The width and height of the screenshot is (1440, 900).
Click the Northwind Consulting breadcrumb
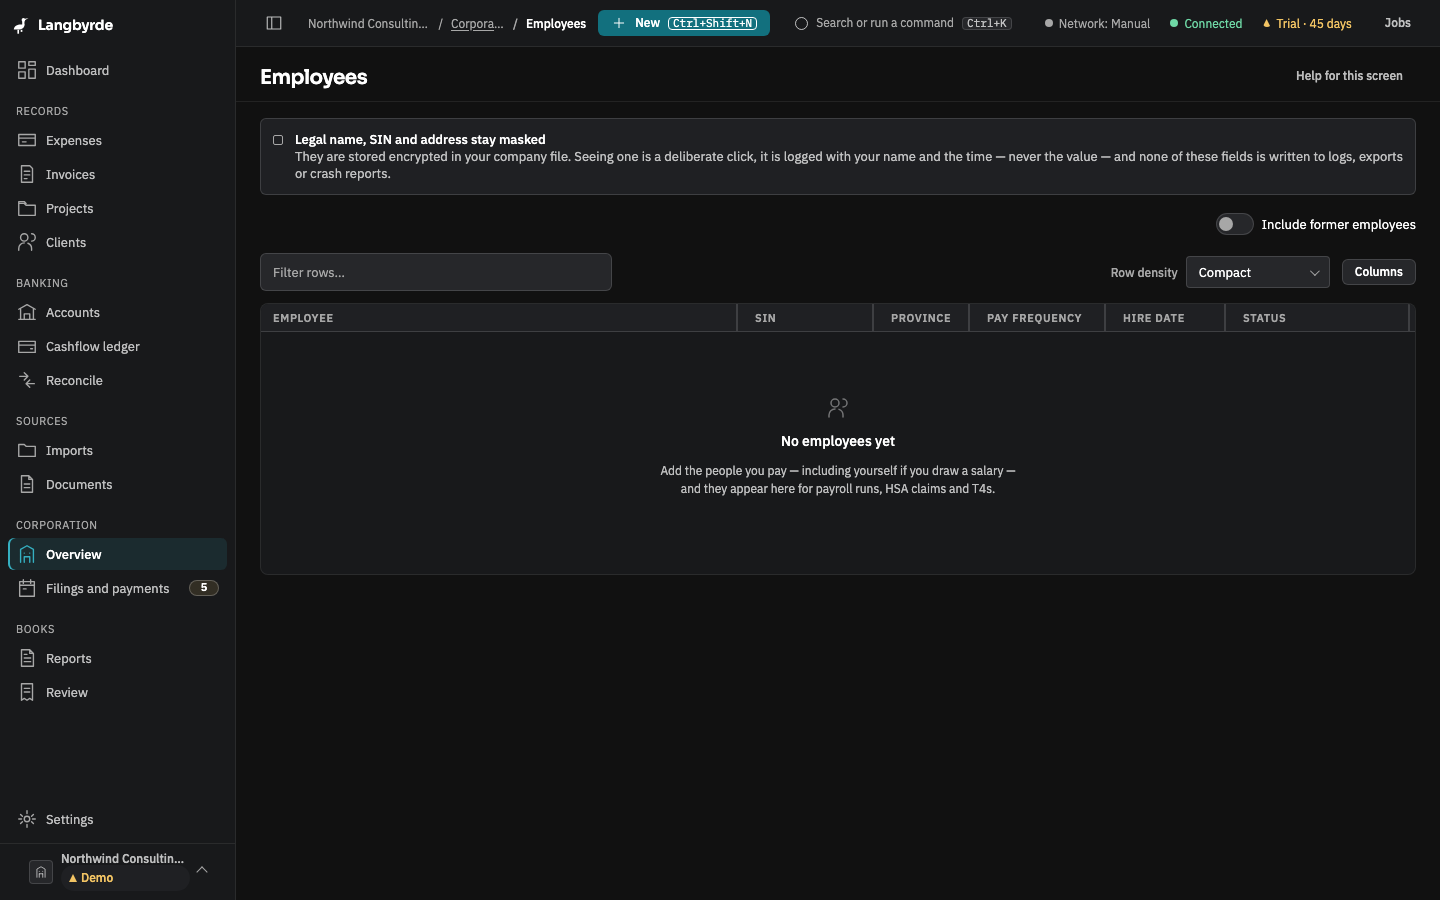tap(368, 24)
